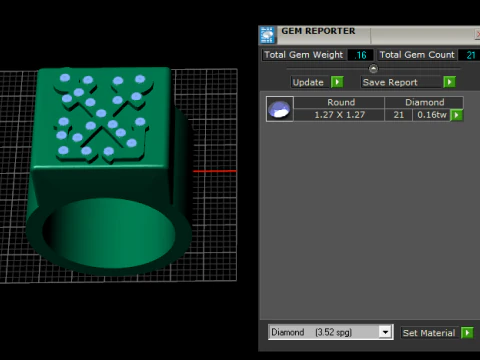This screenshot has height=360, width=480.
Task: Click the Total Gem Count label
Action: (x=417, y=55)
